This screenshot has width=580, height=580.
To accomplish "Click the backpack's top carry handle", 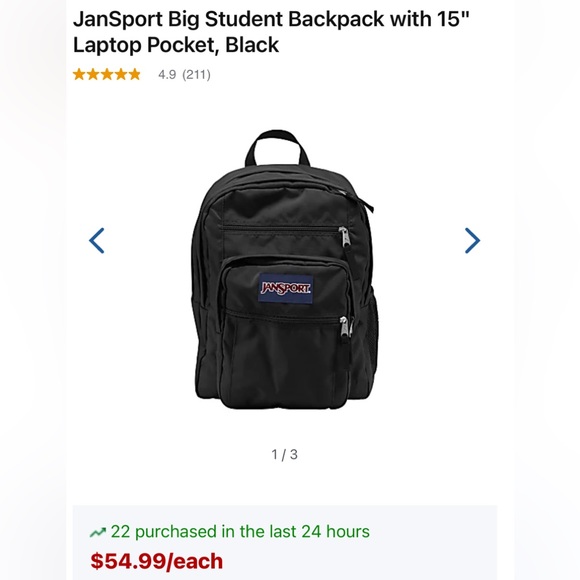I will (277, 148).
